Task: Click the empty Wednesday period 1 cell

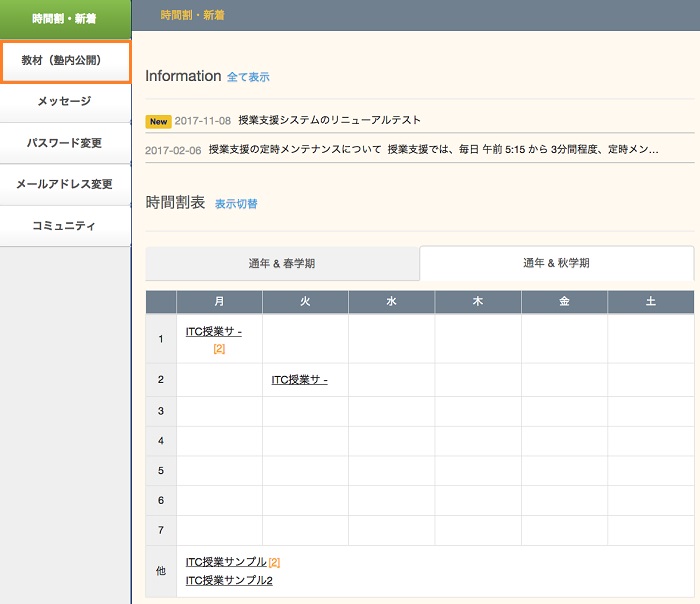Action: 391,339
